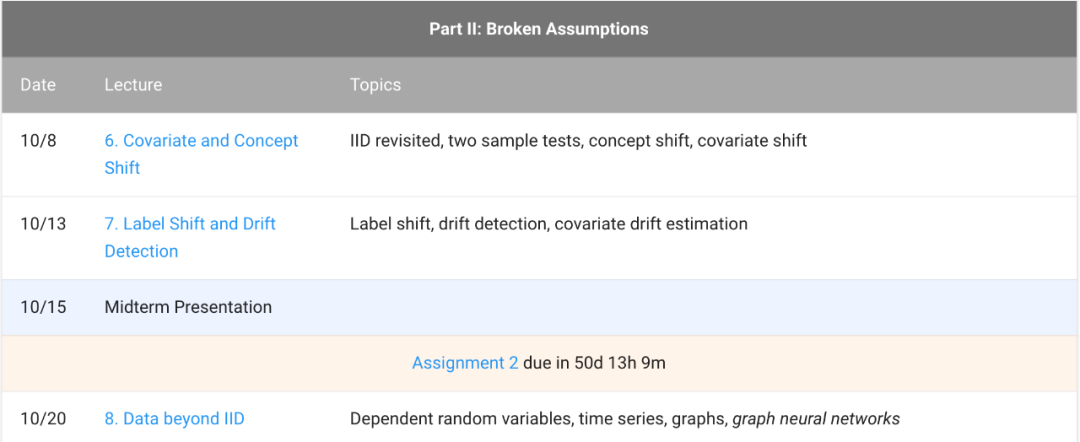This screenshot has width=1080, height=442.
Task: Click the 10/15 date cell
Action: (43, 307)
